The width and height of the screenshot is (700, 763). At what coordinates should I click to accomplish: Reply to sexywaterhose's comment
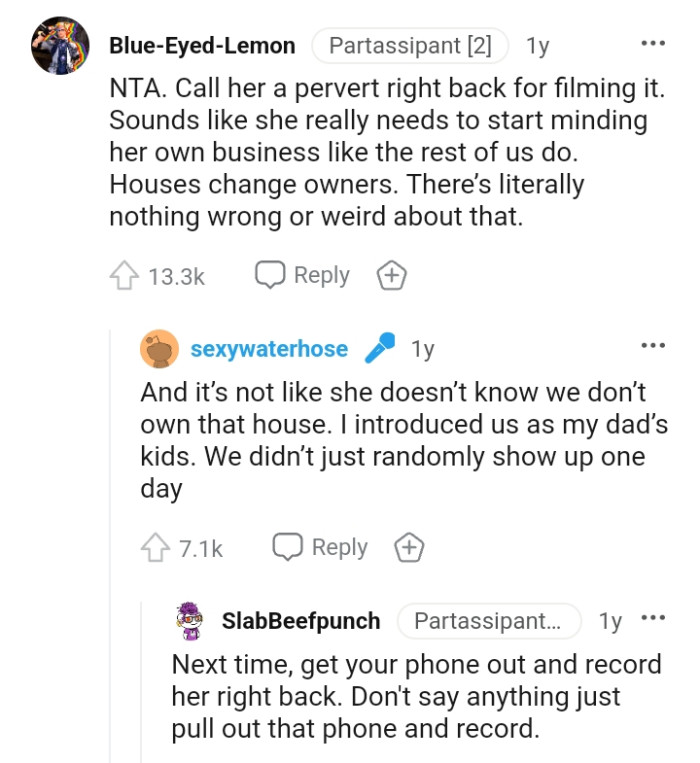coord(320,548)
